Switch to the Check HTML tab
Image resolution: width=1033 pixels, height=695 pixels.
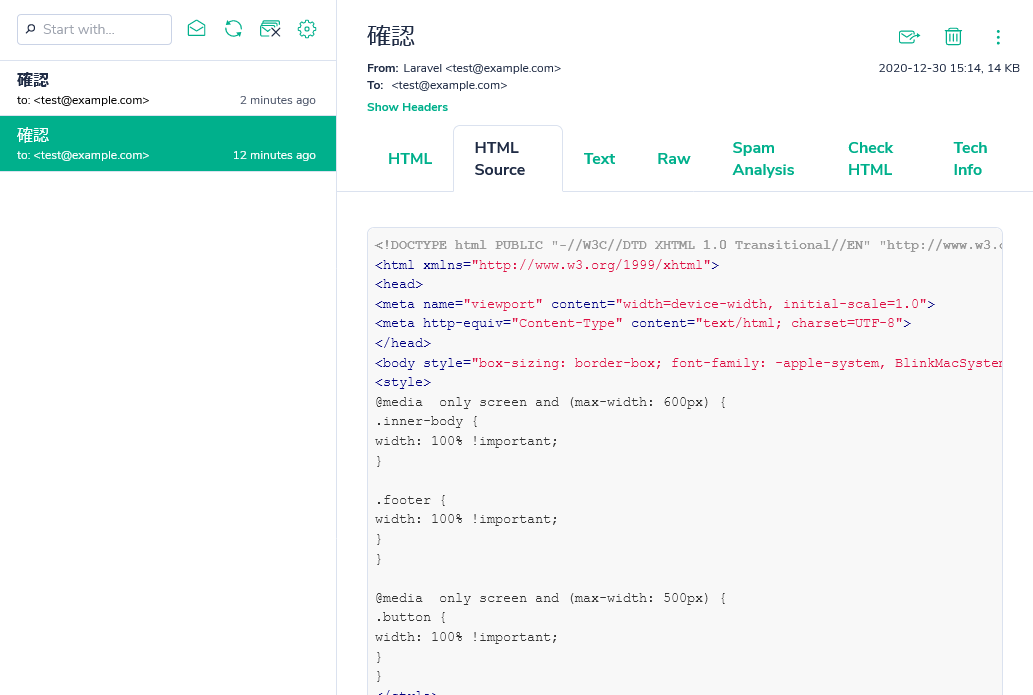[870, 159]
